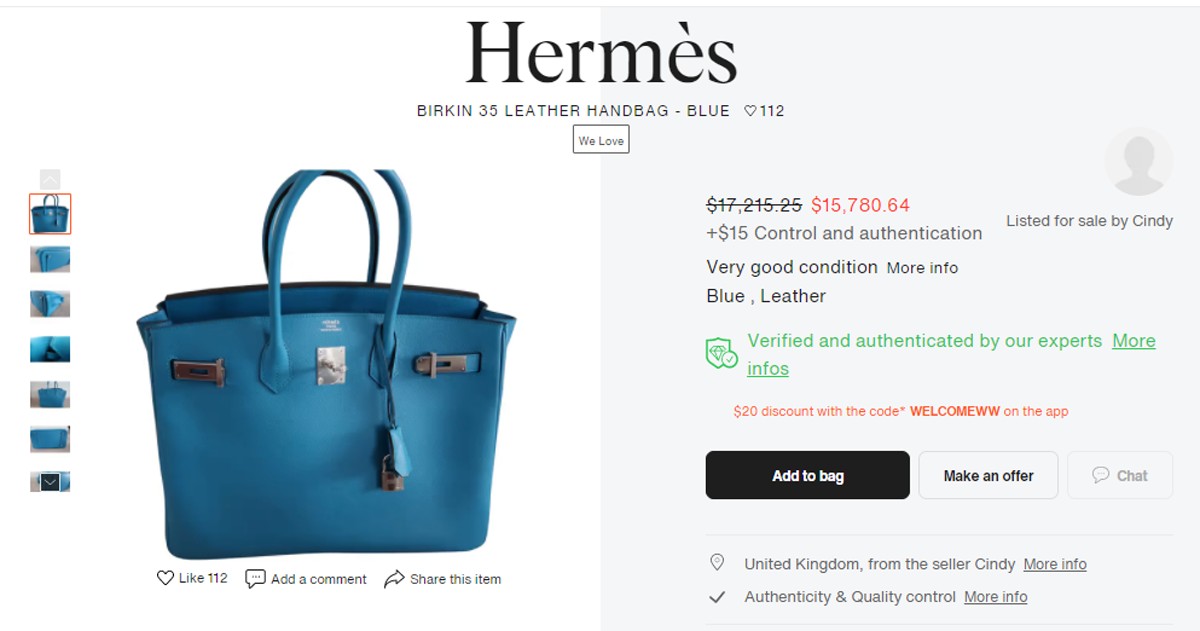The width and height of the screenshot is (1200, 631).
Task: Click the seller Cindy avatar icon
Action: (x=1139, y=162)
